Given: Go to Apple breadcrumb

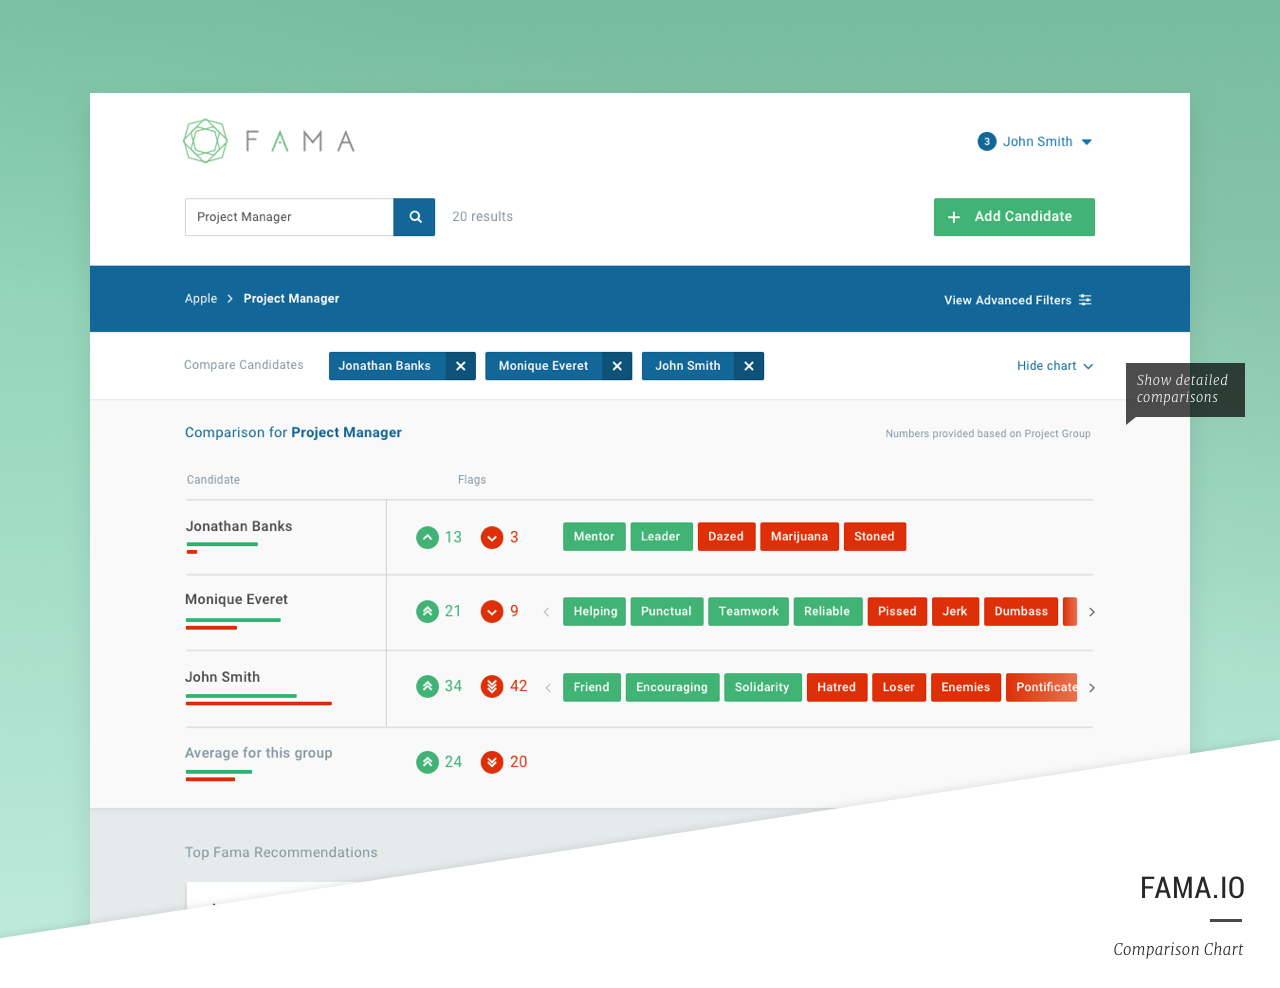Looking at the screenshot, I should pos(201,299).
